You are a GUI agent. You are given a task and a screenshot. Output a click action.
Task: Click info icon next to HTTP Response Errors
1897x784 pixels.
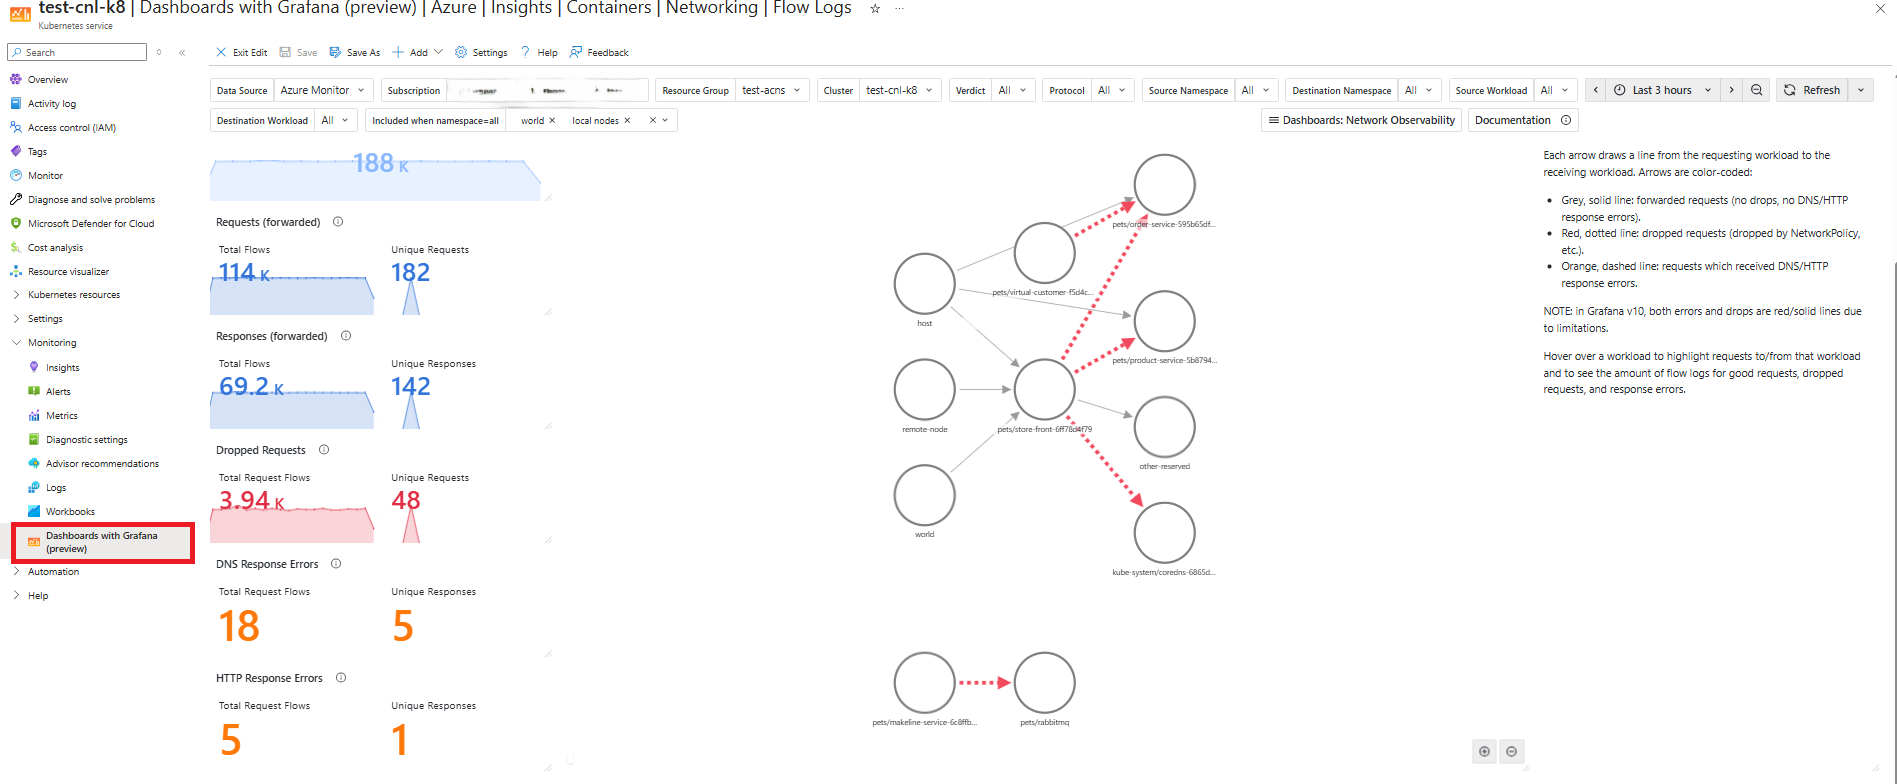click(341, 678)
